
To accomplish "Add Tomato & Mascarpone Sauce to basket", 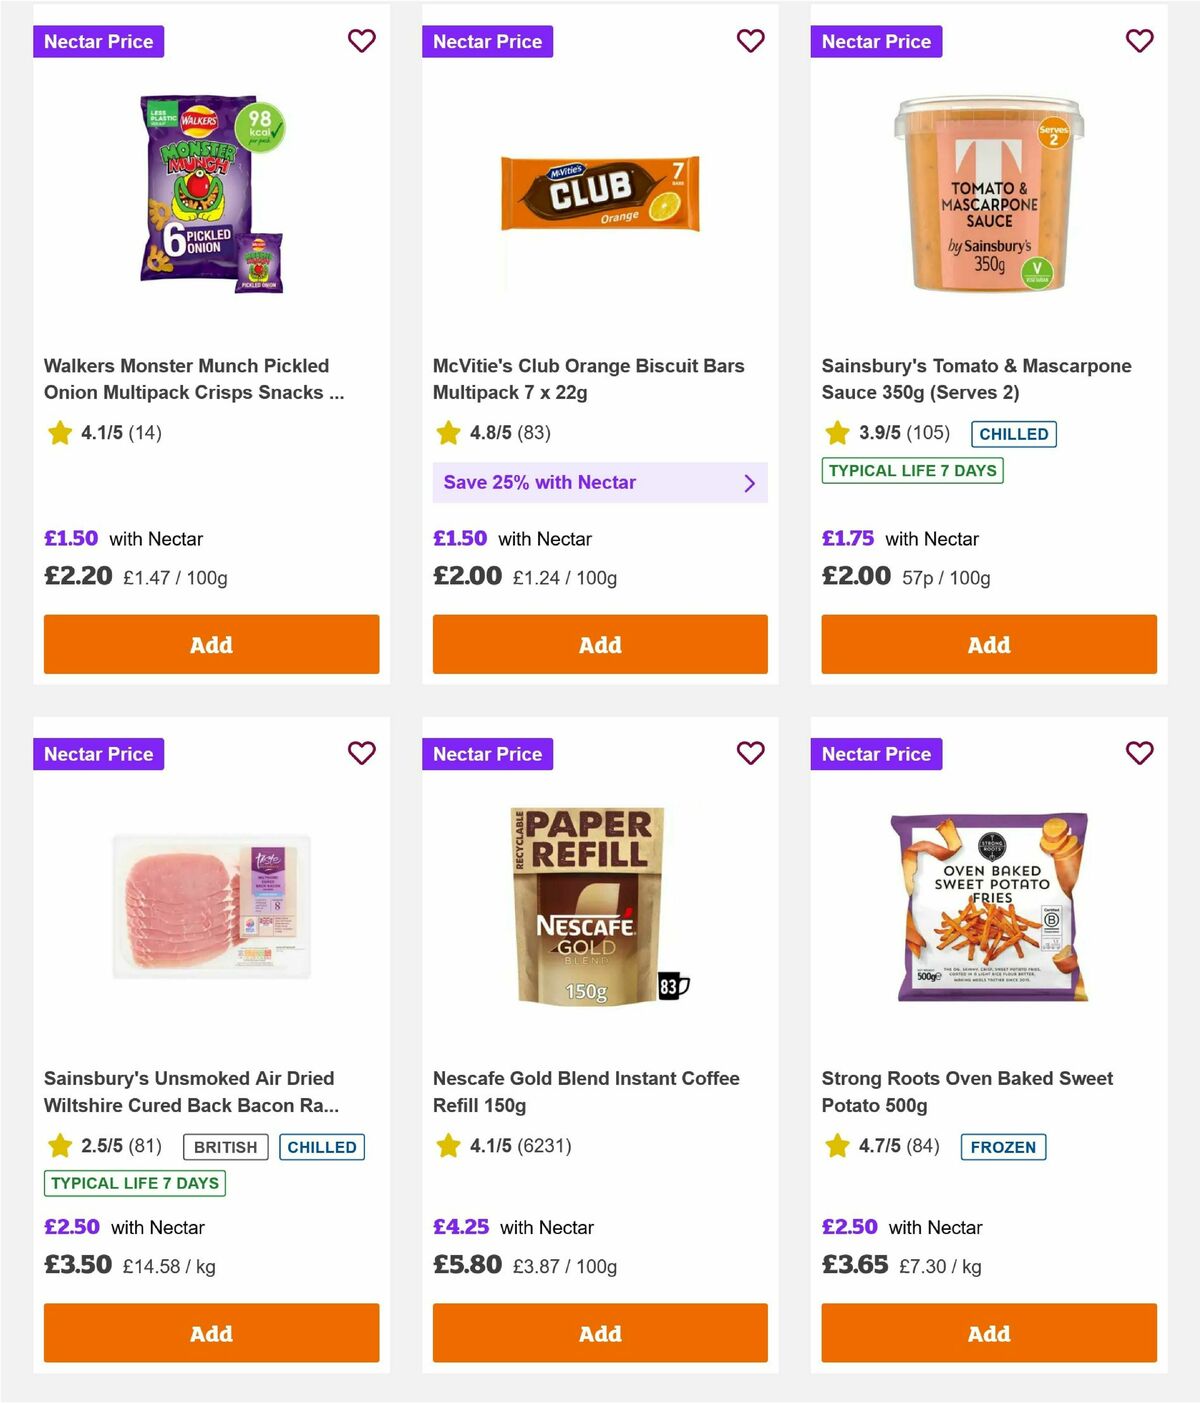I will click(988, 645).
